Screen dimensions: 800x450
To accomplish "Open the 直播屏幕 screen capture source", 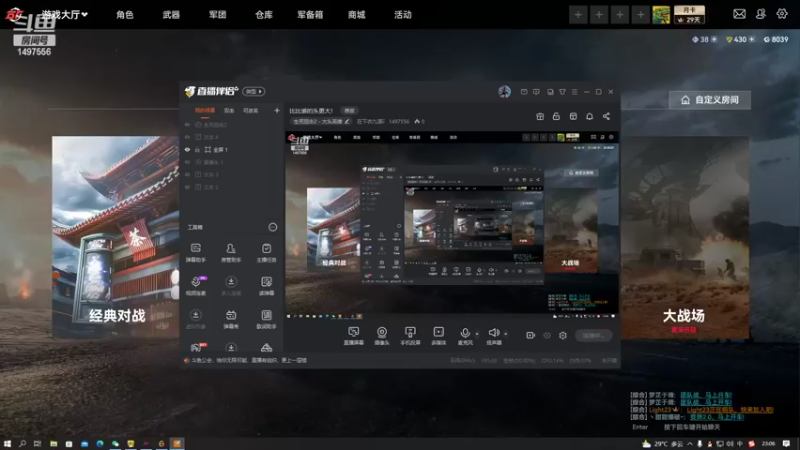I will pyautogui.click(x=353, y=336).
